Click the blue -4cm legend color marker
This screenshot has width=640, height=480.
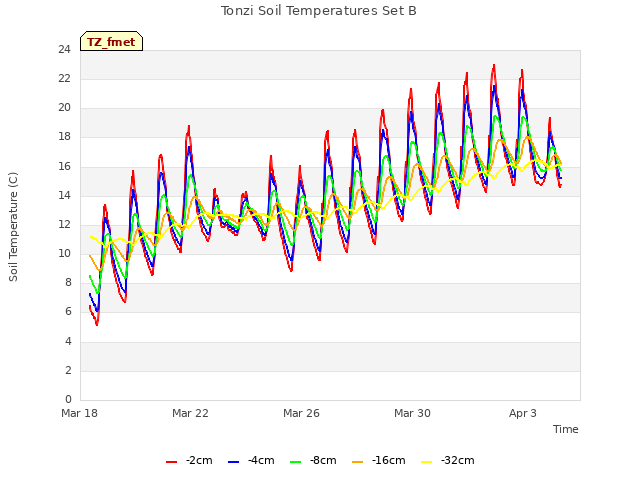233,462
